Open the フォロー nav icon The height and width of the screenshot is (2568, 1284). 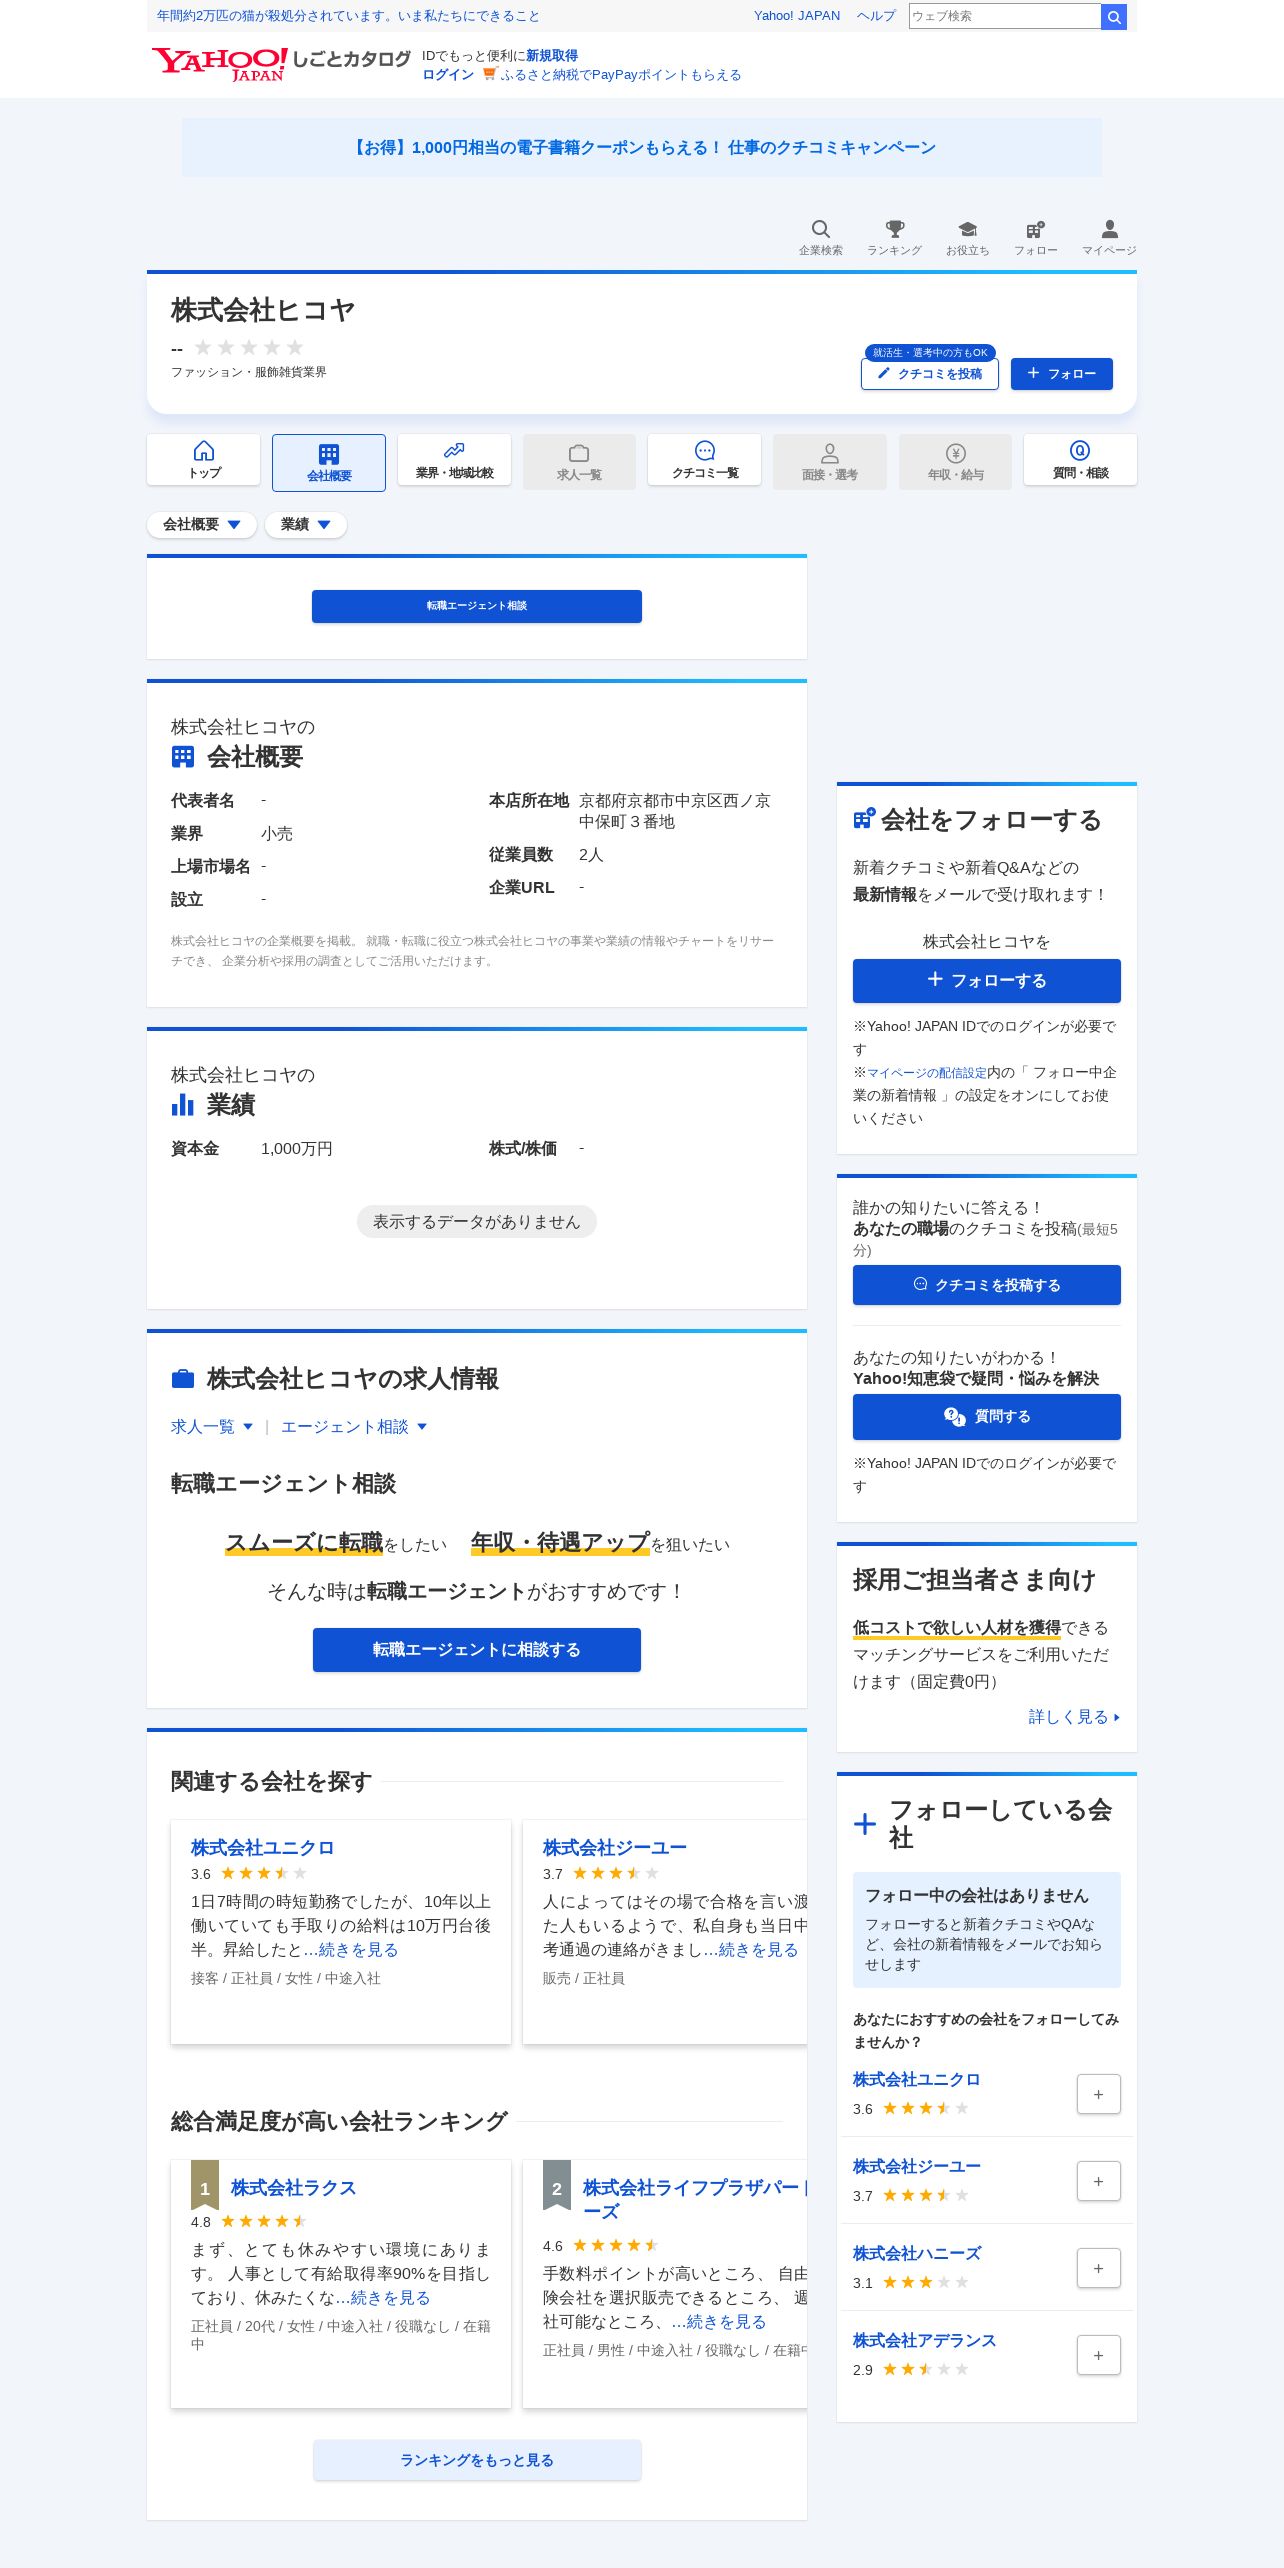(1035, 237)
